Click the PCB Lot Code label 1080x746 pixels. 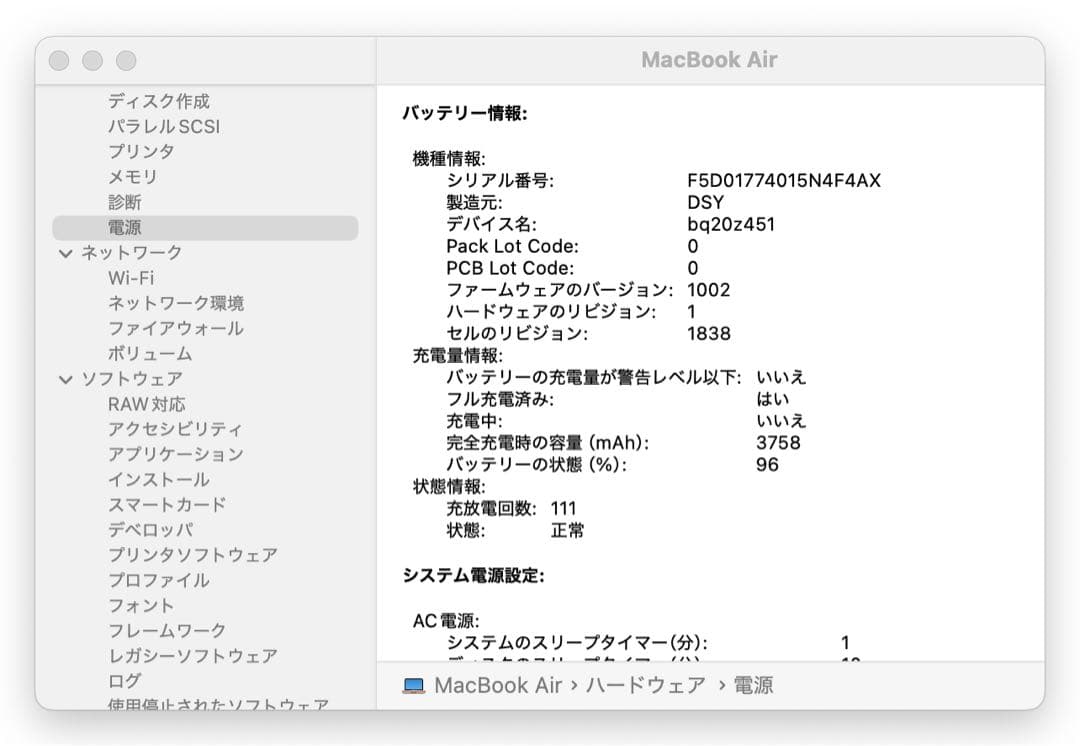[510, 269]
